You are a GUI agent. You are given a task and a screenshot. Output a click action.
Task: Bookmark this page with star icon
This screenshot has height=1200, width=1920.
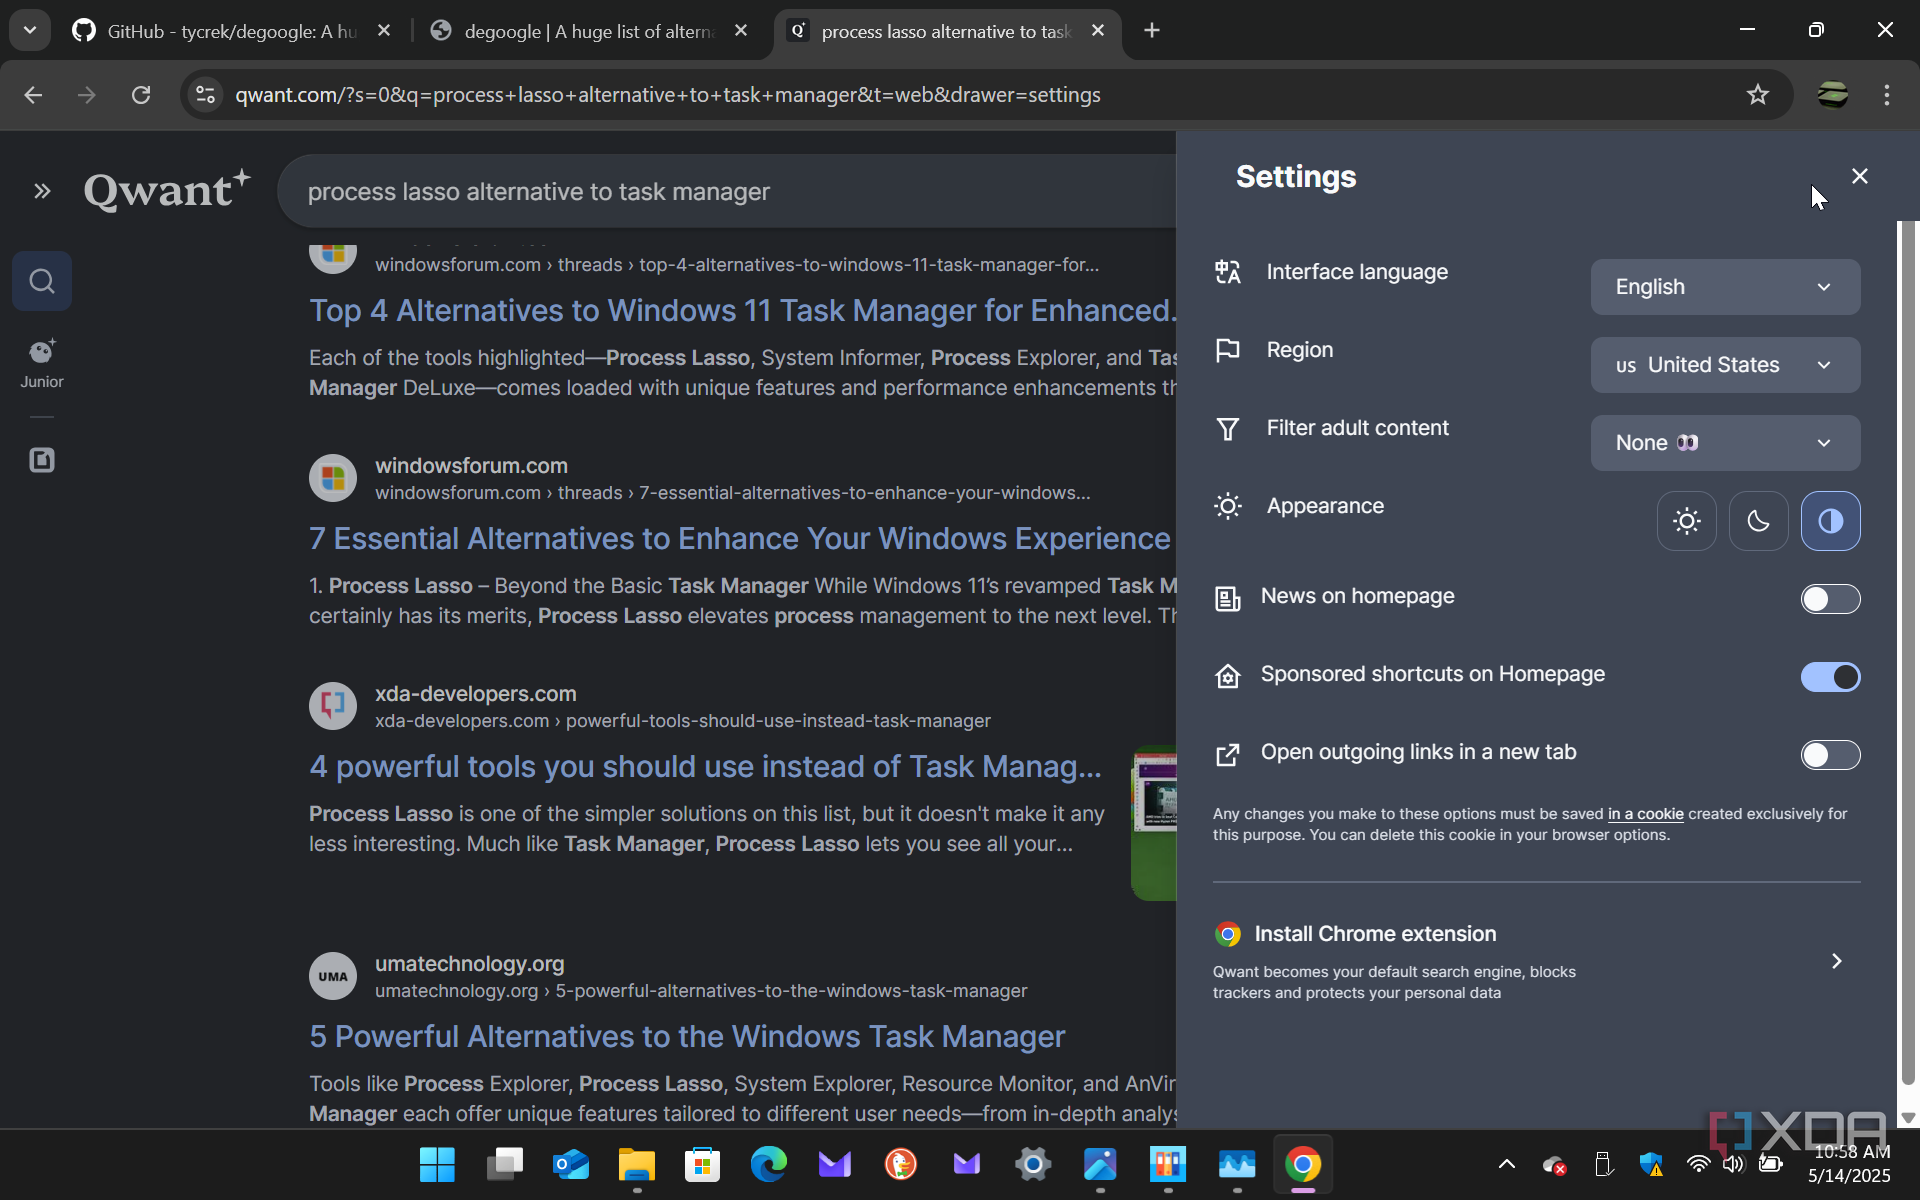coord(1757,95)
